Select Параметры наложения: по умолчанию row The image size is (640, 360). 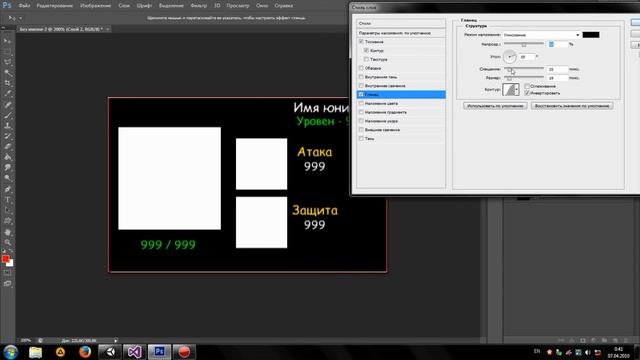(x=401, y=33)
